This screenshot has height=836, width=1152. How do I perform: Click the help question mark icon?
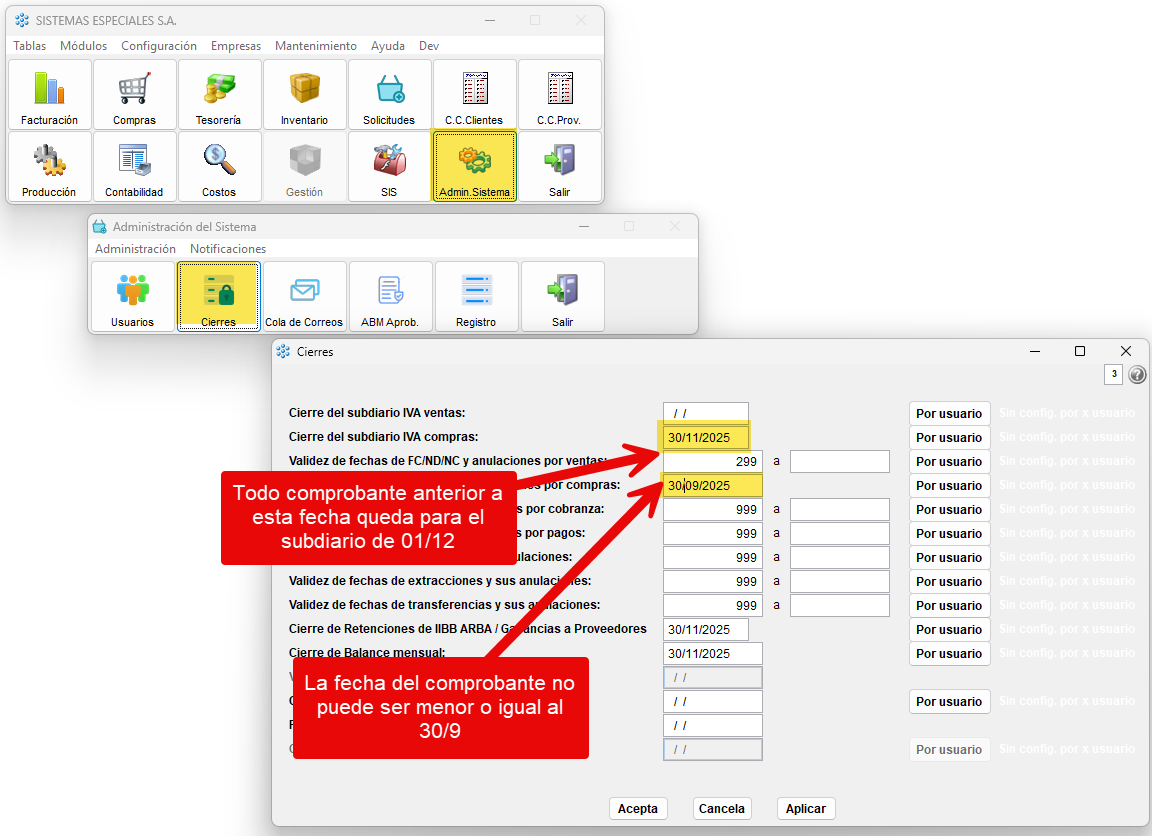pyautogui.click(x=1137, y=375)
